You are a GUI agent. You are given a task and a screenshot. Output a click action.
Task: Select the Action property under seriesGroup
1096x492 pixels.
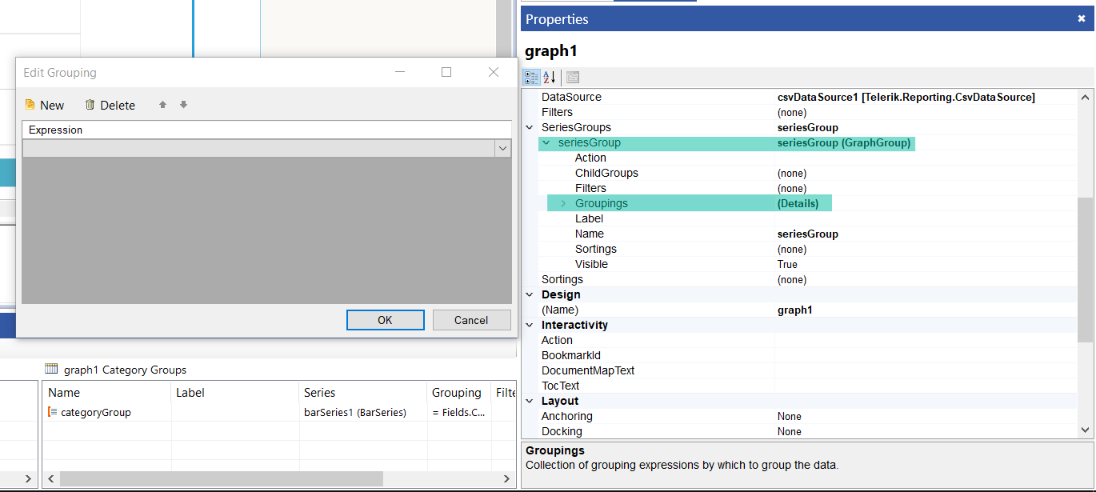coord(591,158)
